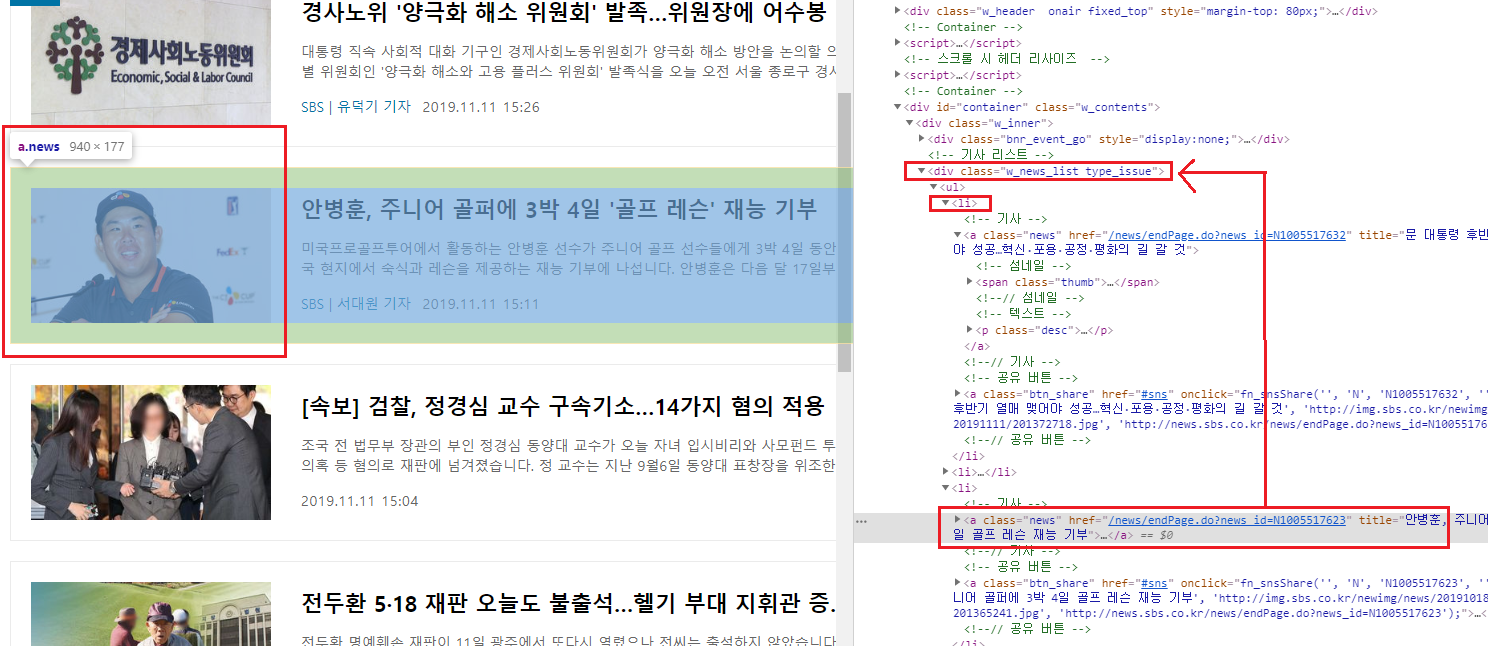
Task: Select the '== $0' marker on selected row
Action: pos(1154,536)
